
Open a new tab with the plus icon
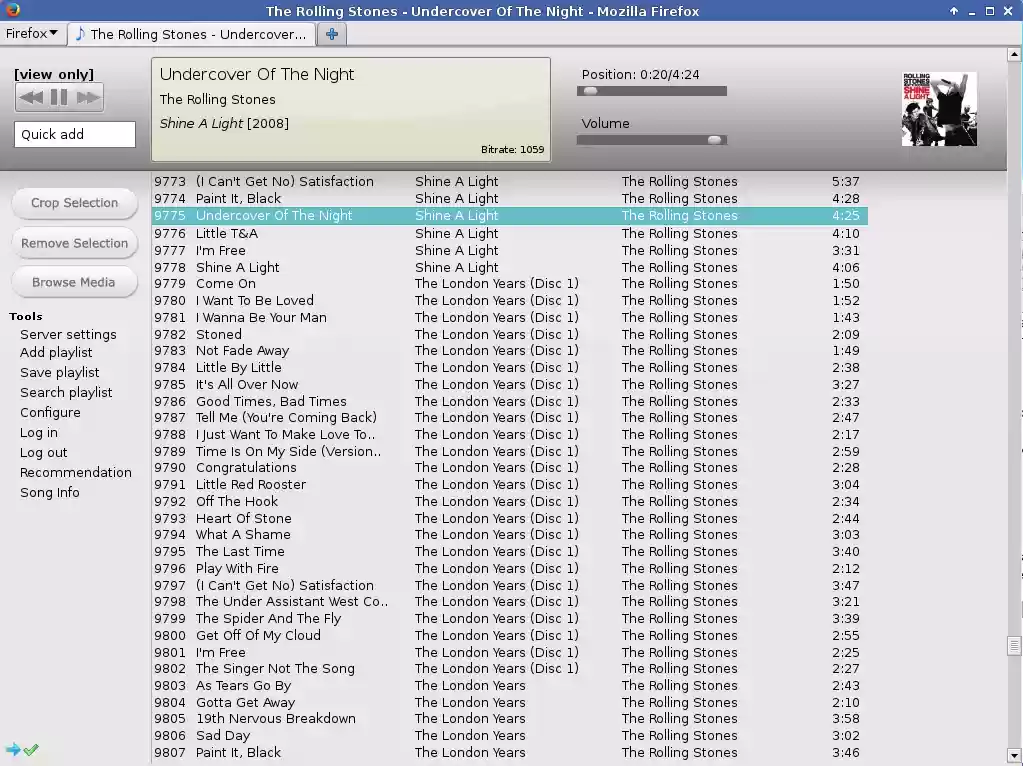tap(332, 34)
